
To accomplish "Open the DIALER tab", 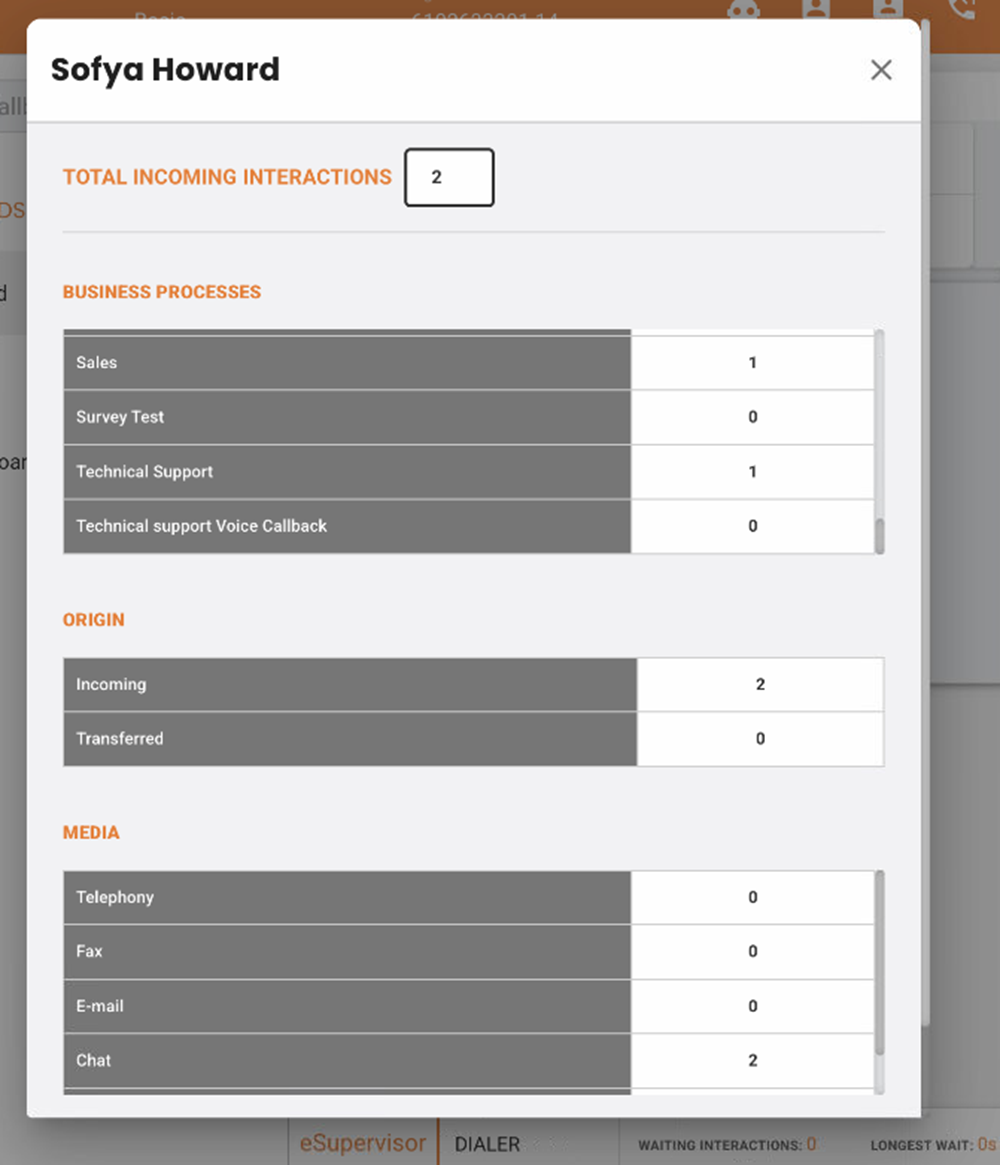I will (487, 1143).
